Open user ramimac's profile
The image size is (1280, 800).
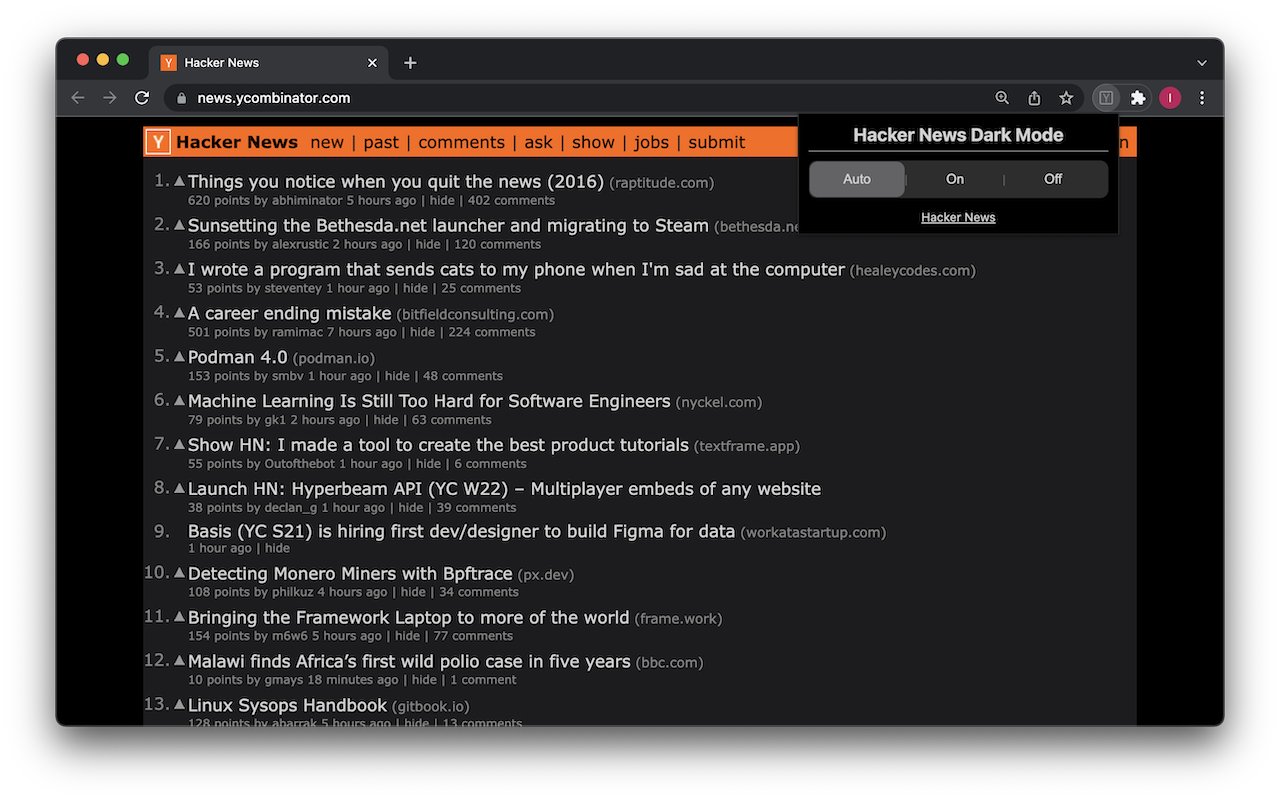point(299,332)
